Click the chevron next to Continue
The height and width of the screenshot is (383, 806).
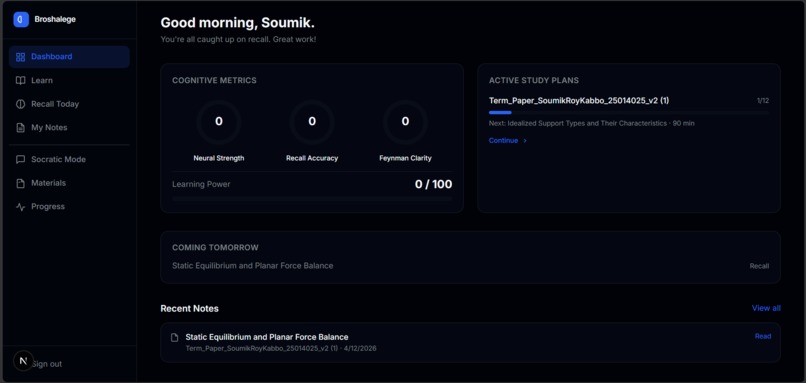pyautogui.click(x=525, y=141)
